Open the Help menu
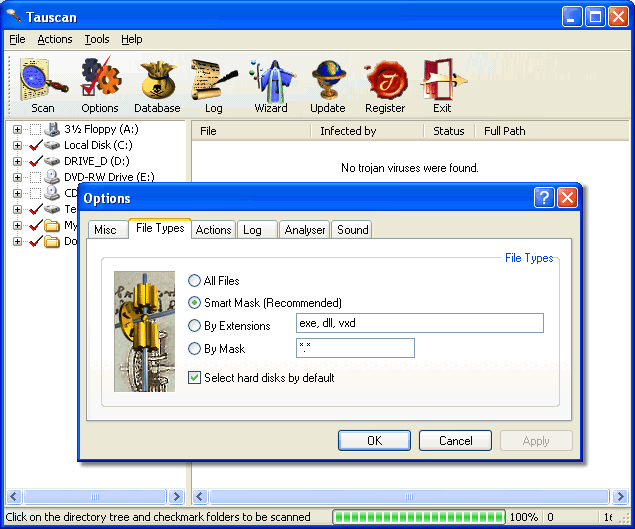Viewport: 635px width, 529px height. (132, 39)
